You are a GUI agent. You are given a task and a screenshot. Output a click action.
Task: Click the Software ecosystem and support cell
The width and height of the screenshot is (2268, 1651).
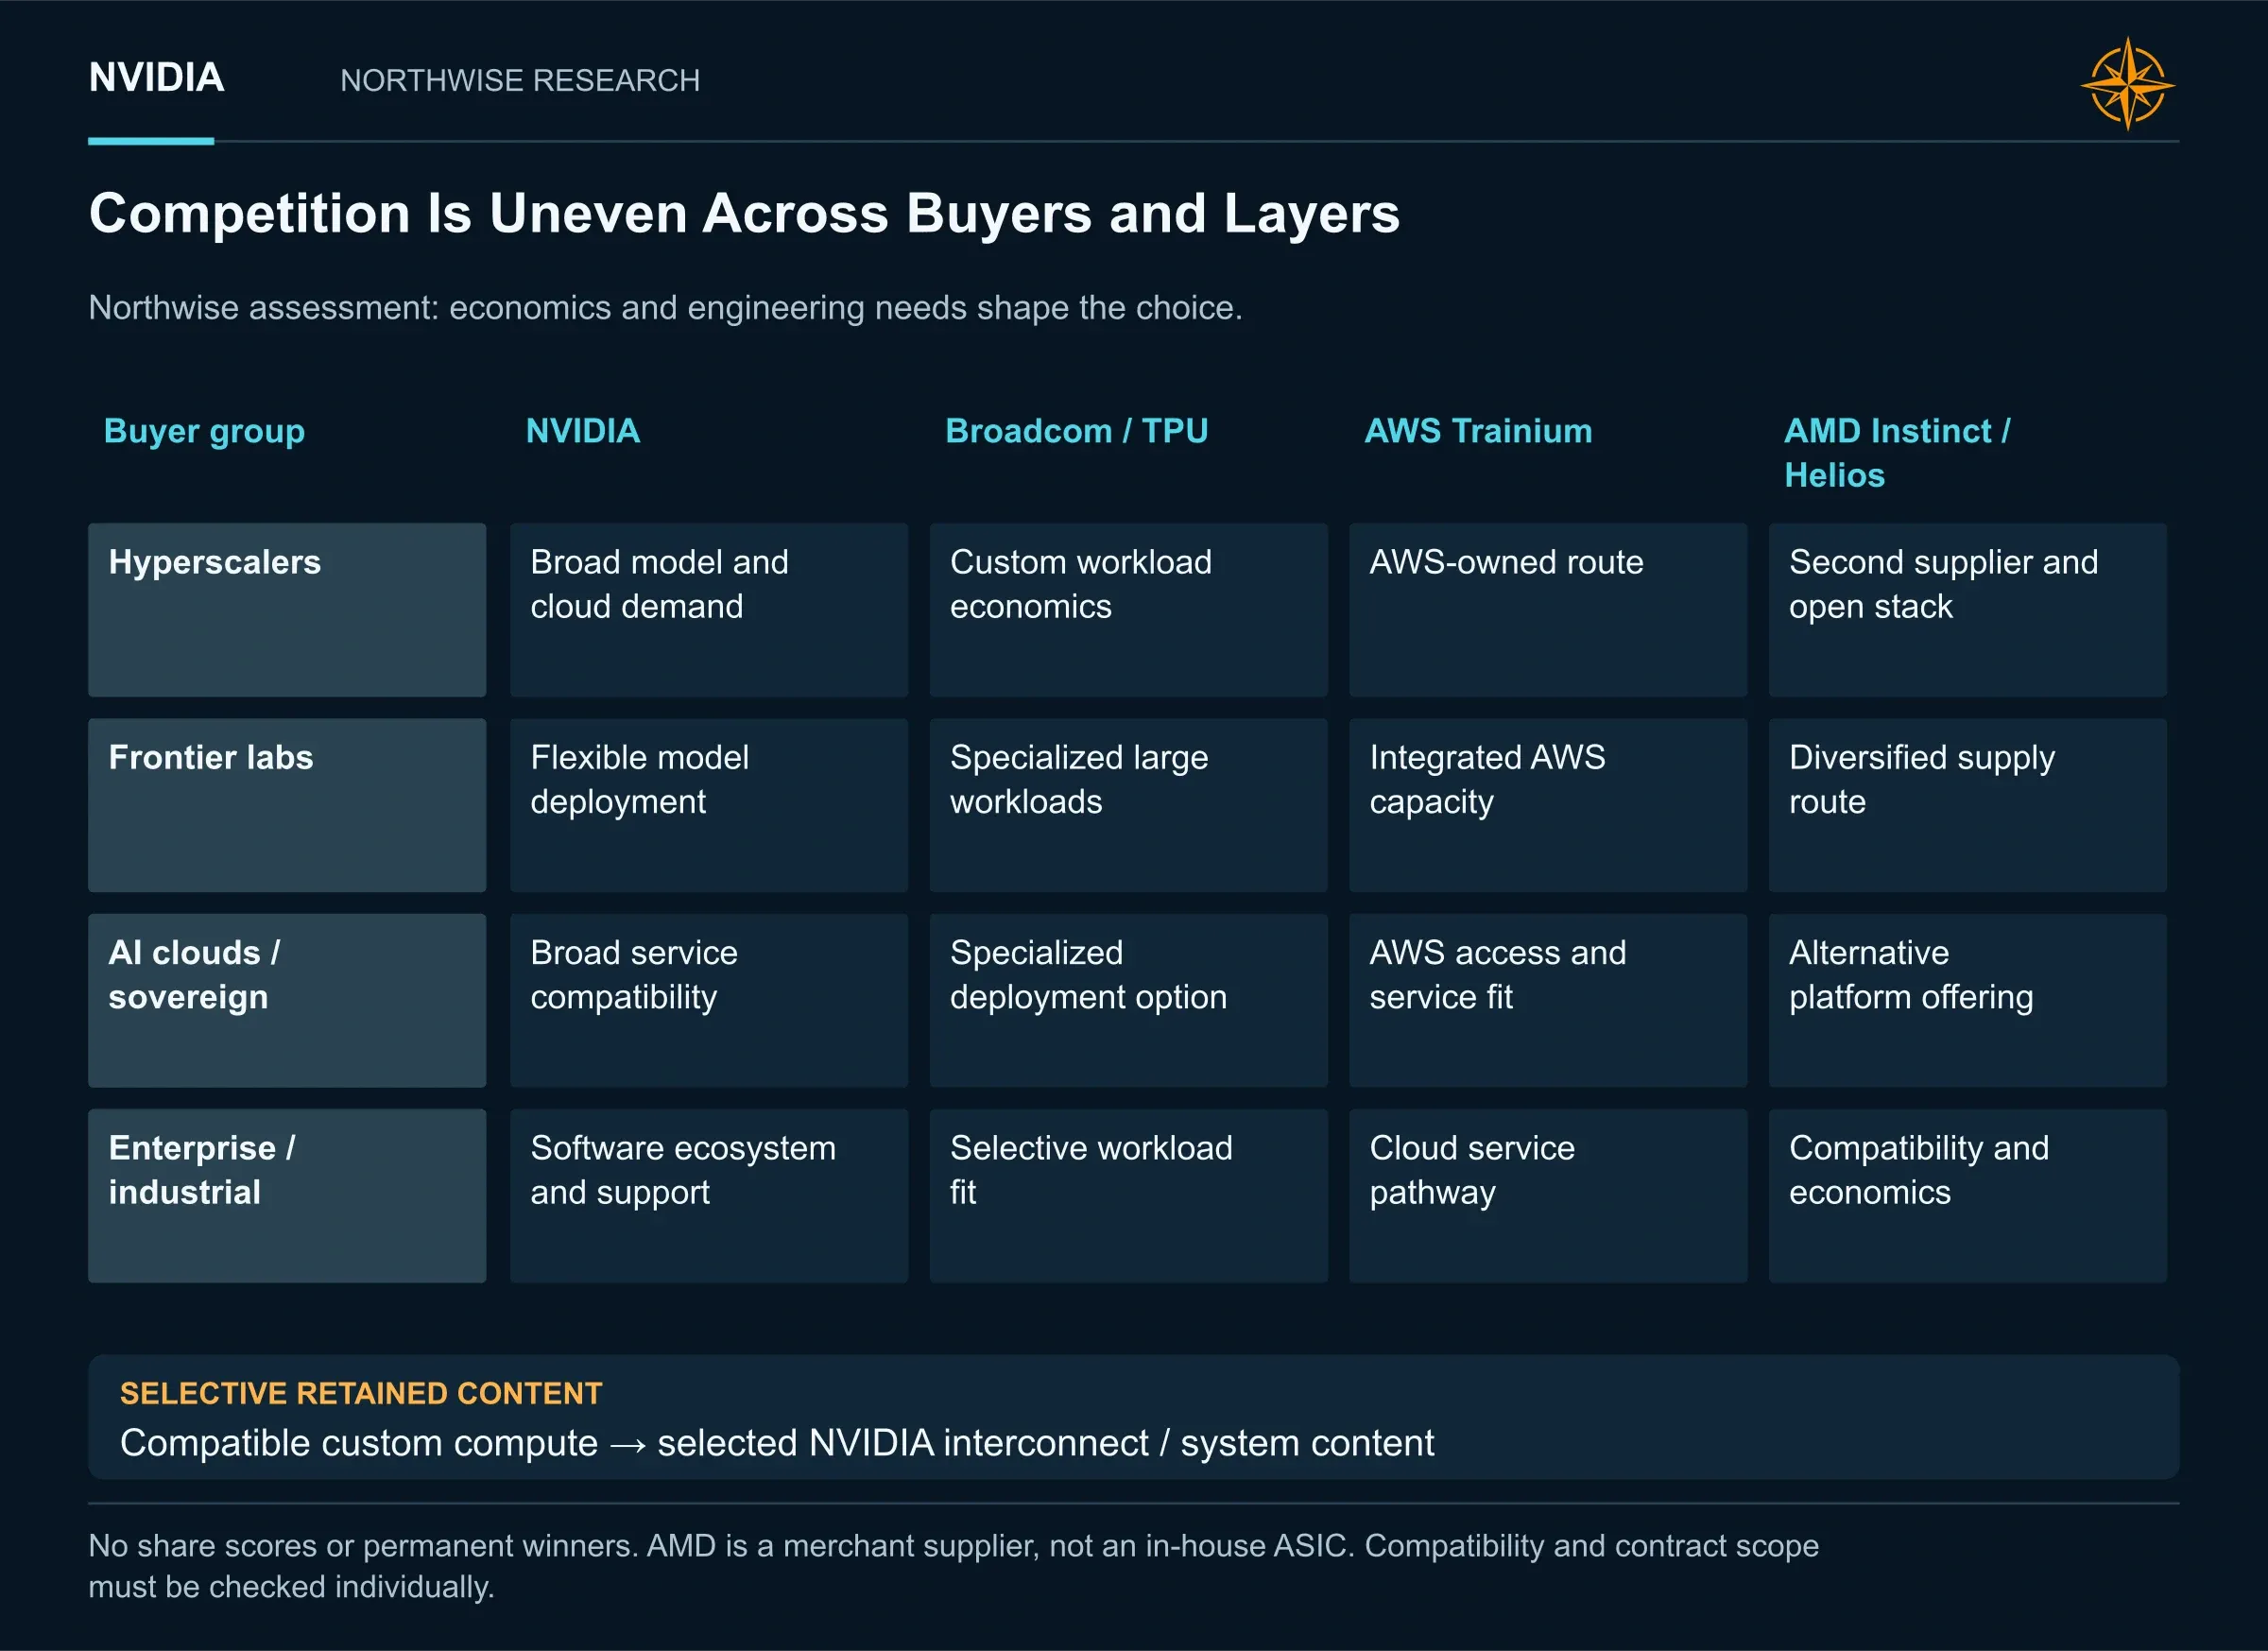tap(709, 1195)
